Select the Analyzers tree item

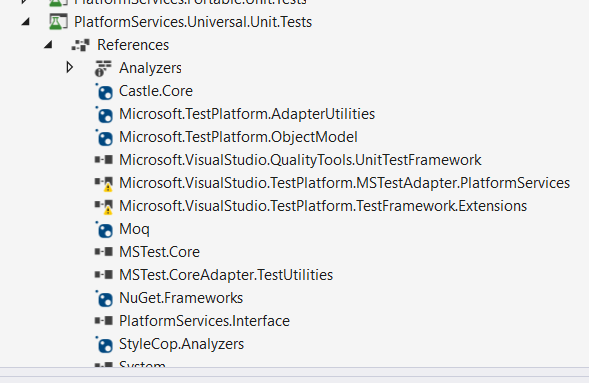point(150,68)
